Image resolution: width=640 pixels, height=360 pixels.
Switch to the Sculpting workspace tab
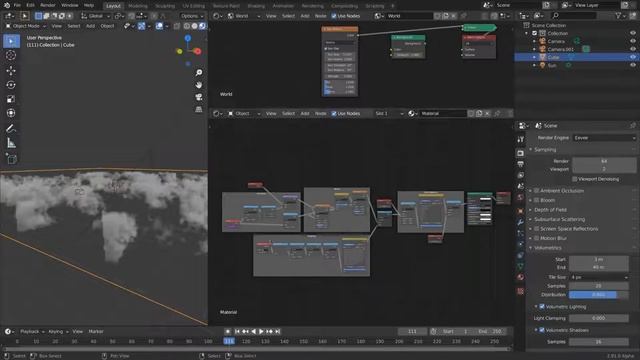point(165,6)
